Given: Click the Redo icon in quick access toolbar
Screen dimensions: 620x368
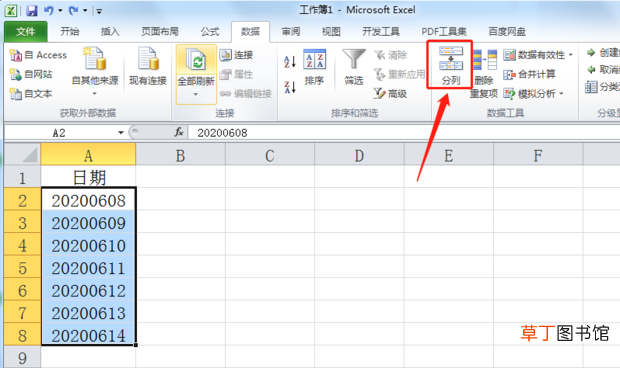Looking at the screenshot, I should [74, 11].
